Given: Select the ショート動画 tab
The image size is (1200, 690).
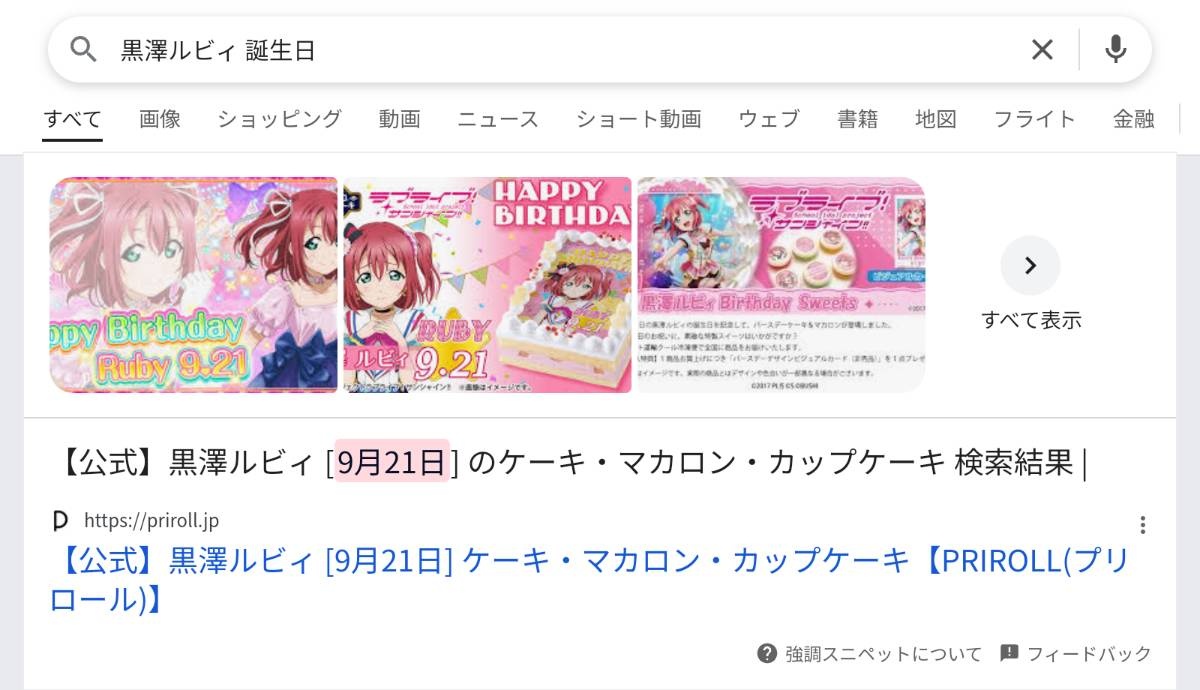Looking at the screenshot, I should 638,119.
